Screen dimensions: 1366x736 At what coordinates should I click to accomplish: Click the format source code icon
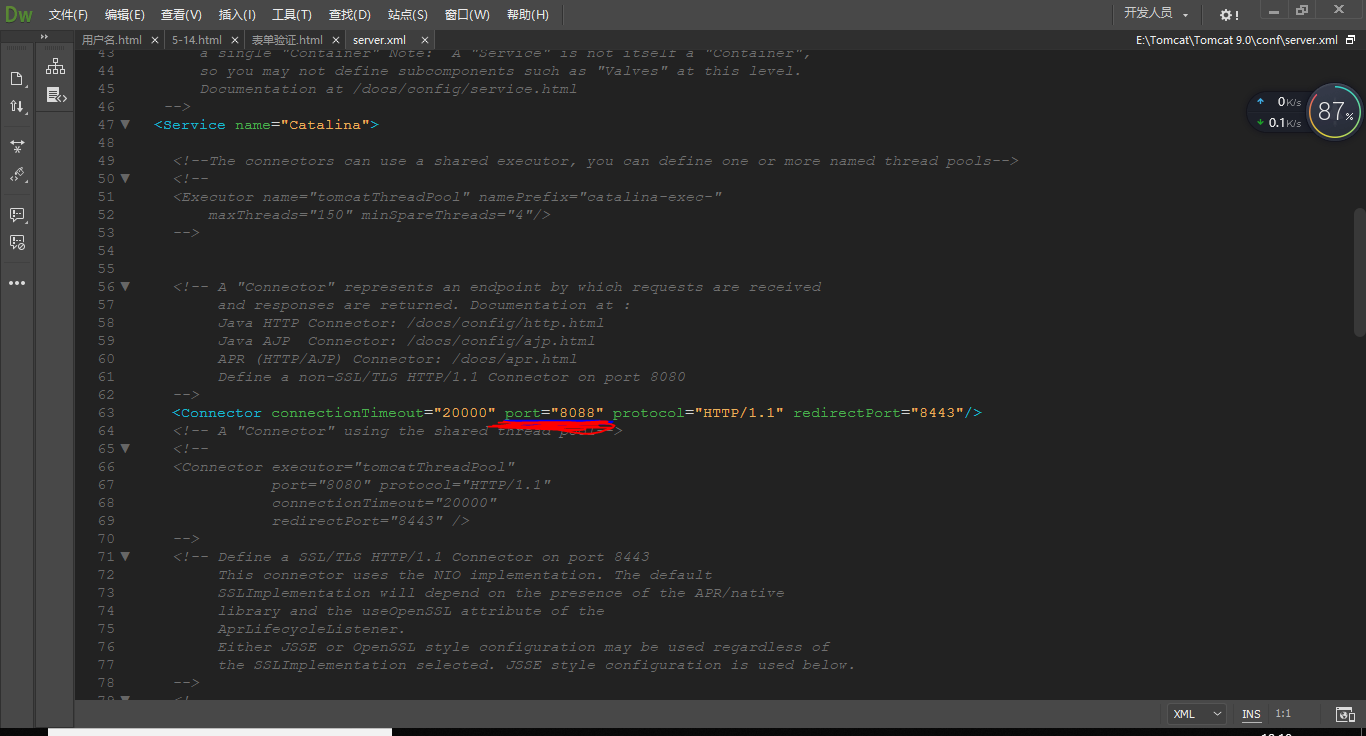[x=17, y=175]
